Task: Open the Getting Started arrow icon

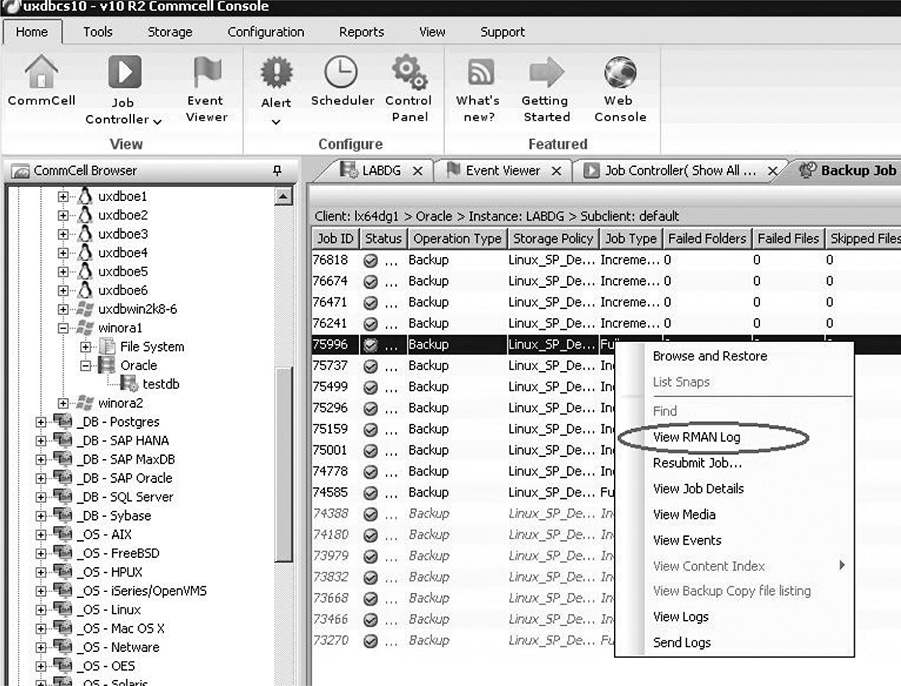Action: pos(546,72)
